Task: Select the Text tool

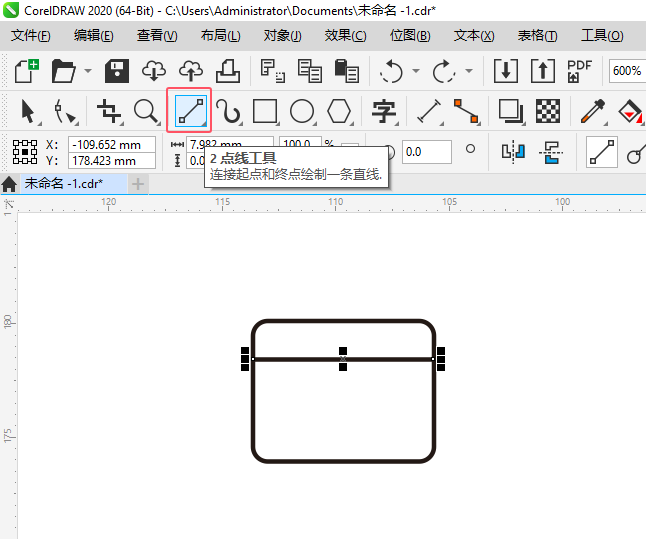Action: (384, 111)
